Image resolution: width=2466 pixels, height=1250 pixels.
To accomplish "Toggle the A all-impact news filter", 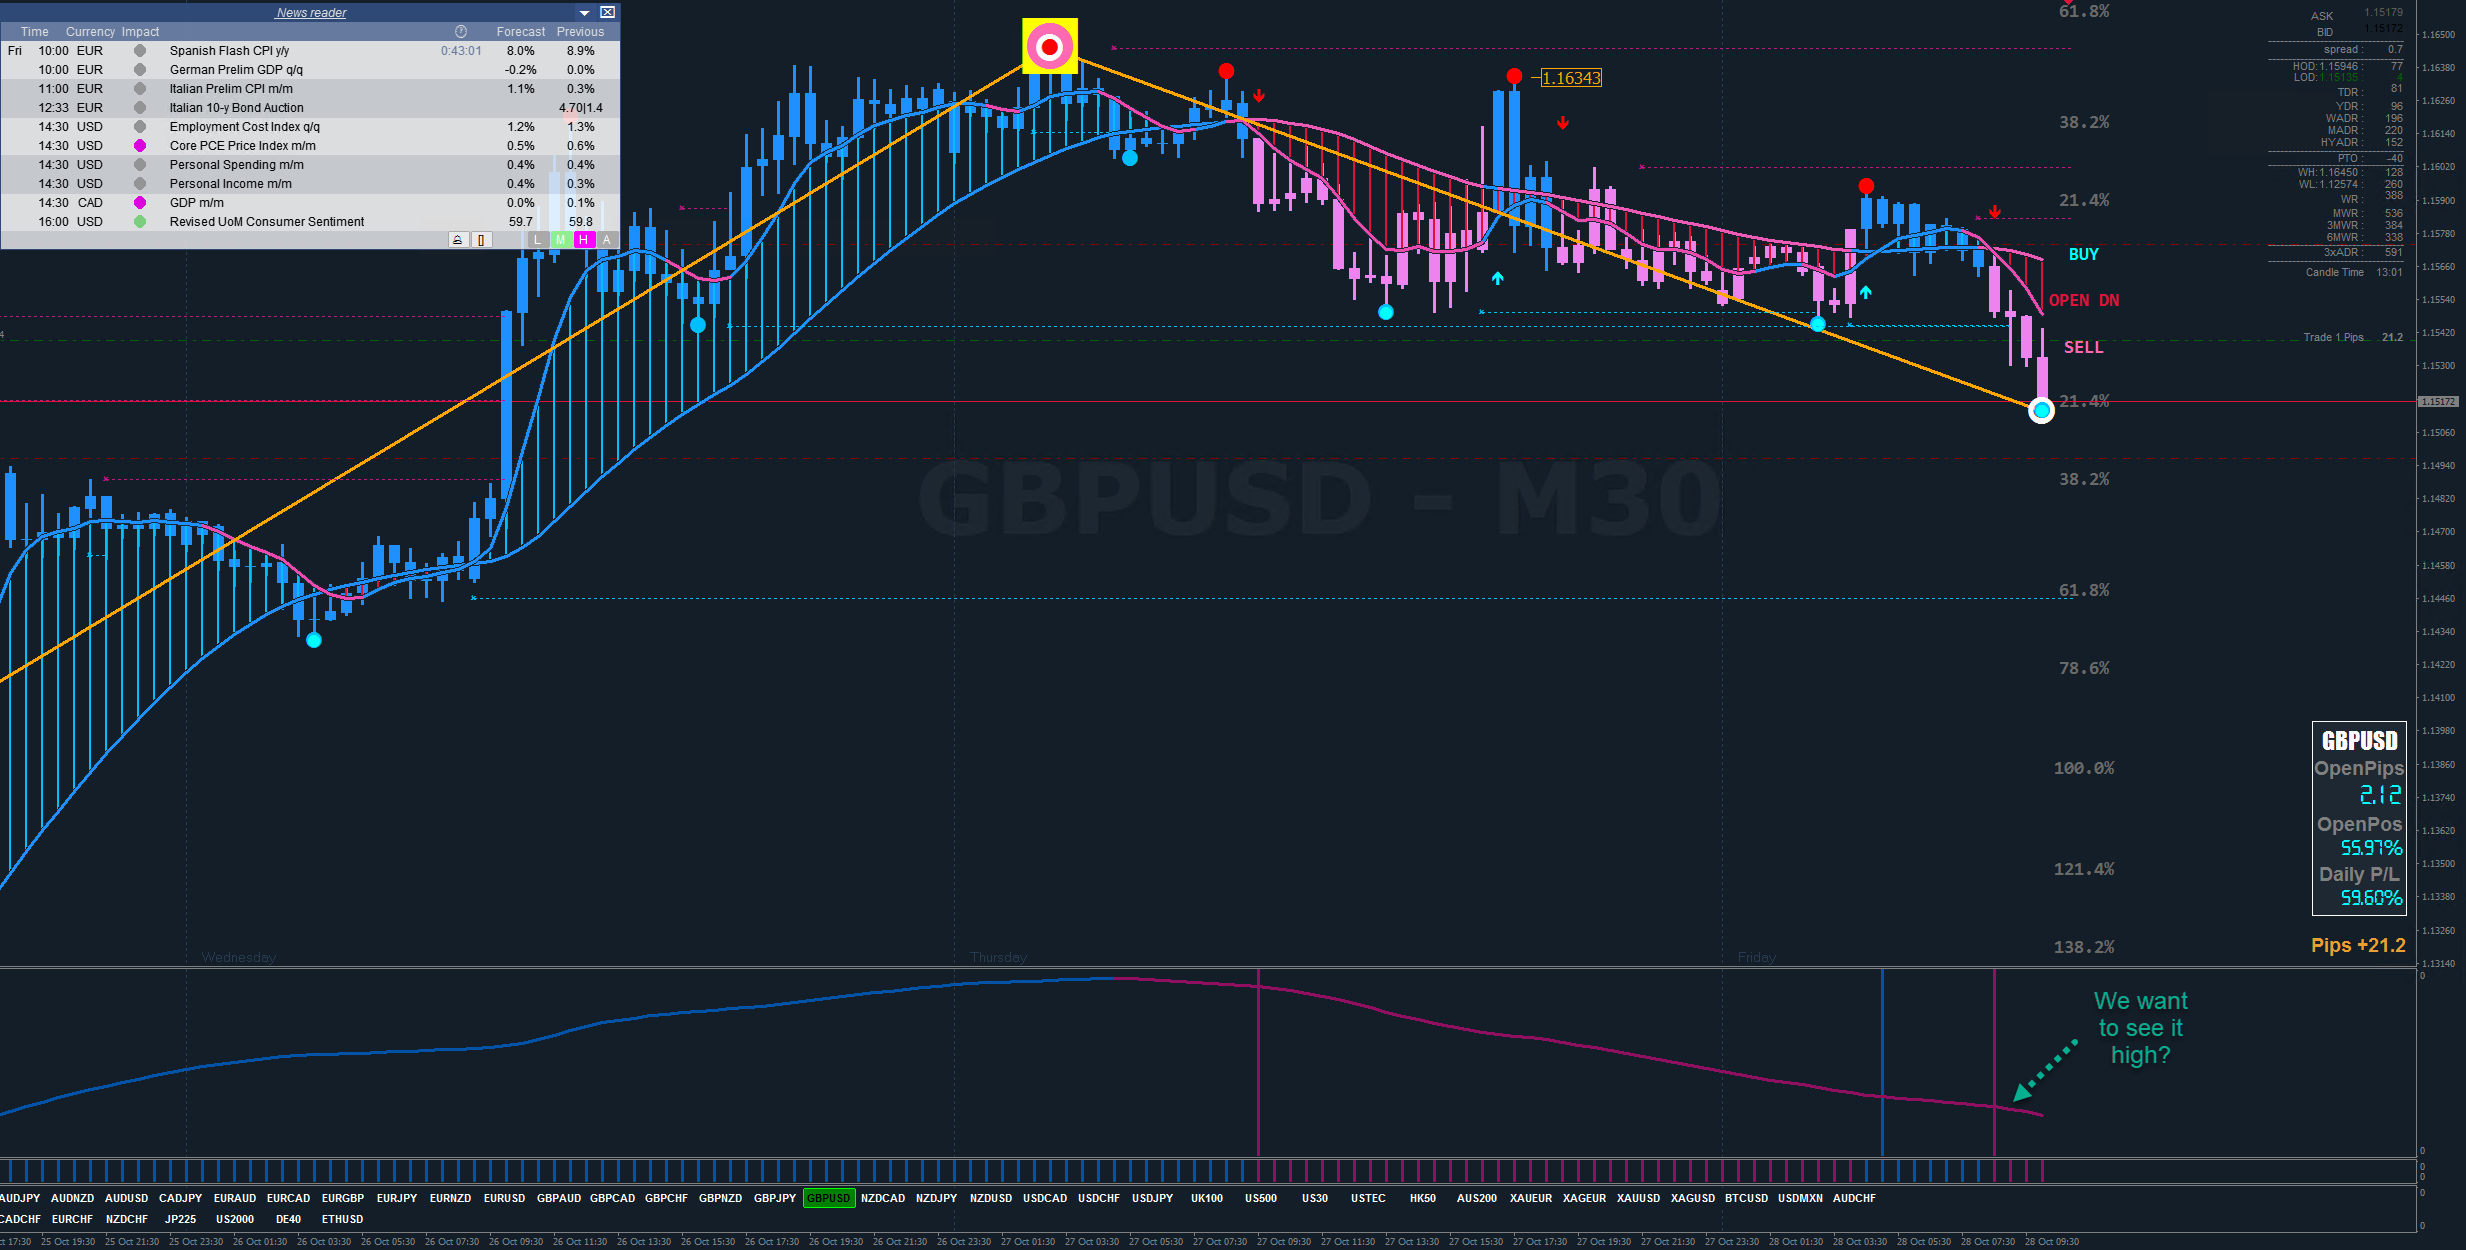I will tap(606, 239).
